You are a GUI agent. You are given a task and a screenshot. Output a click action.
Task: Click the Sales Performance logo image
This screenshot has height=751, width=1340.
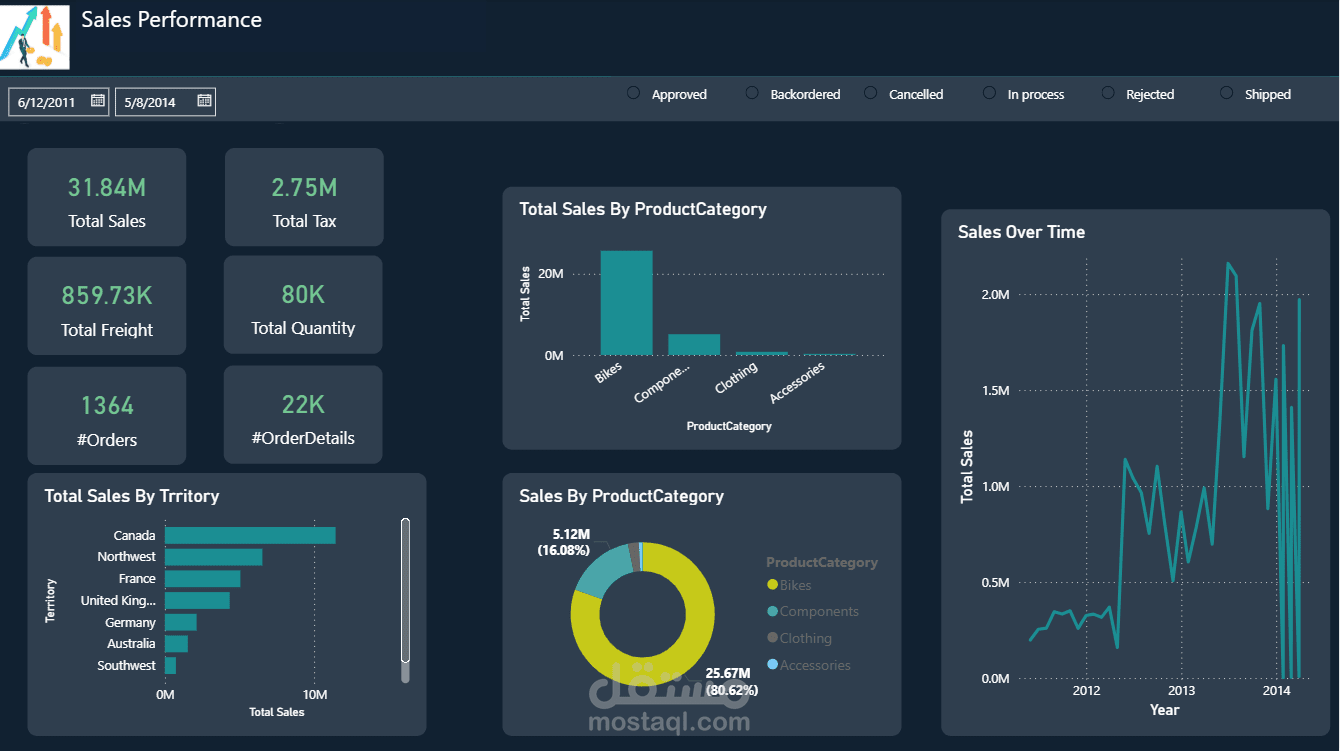[x=33, y=36]
